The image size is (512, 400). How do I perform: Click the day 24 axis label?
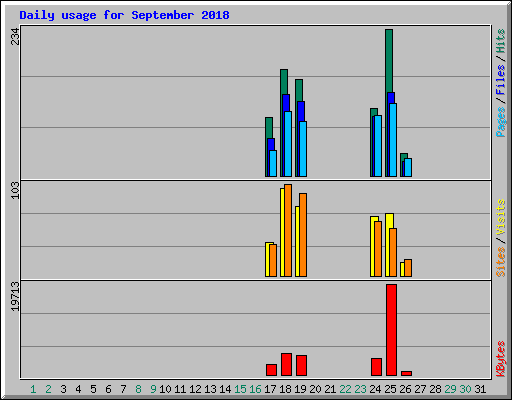click(375, 389)
